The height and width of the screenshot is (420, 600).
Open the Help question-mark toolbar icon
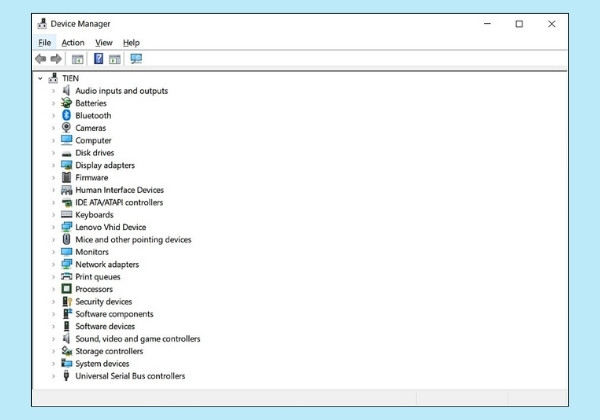pyautogui.click(x=98, y=59)
